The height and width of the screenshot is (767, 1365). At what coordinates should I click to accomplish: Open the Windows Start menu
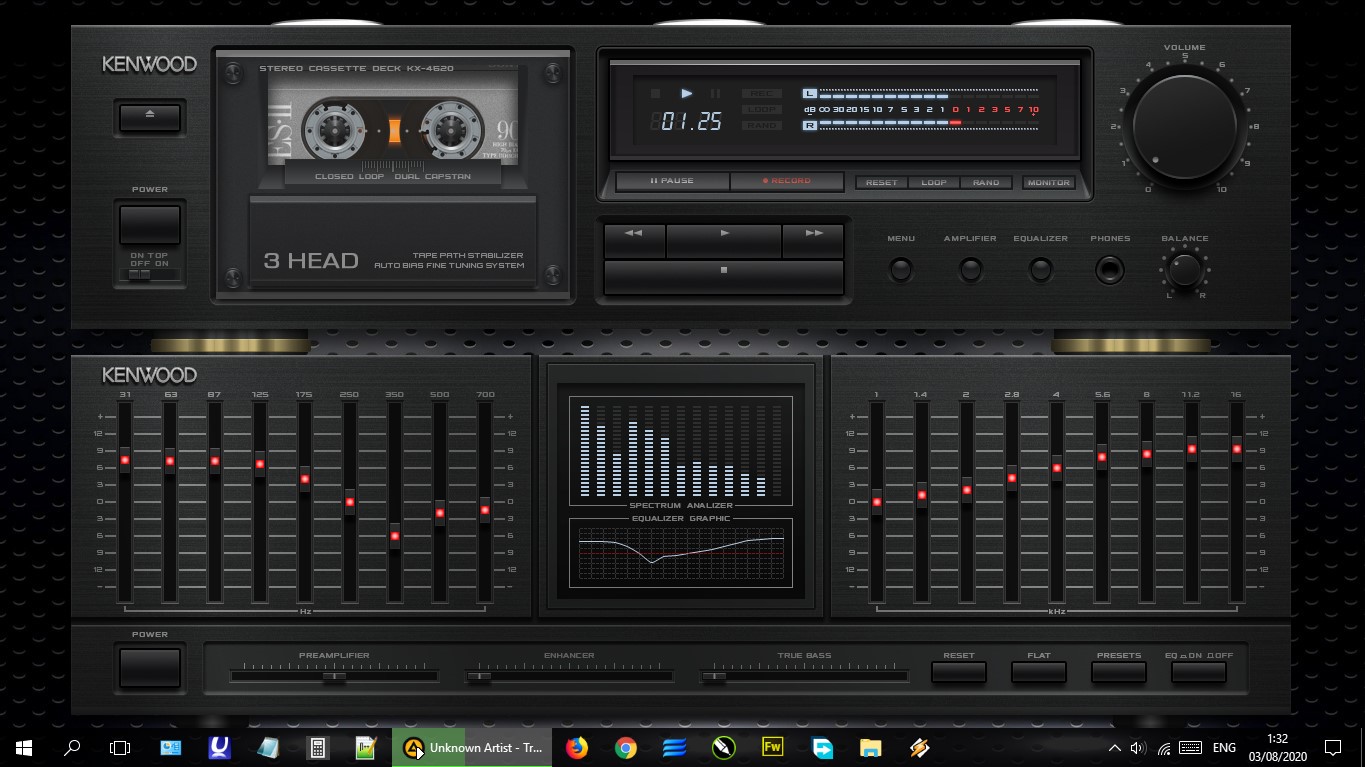[23, 747]
